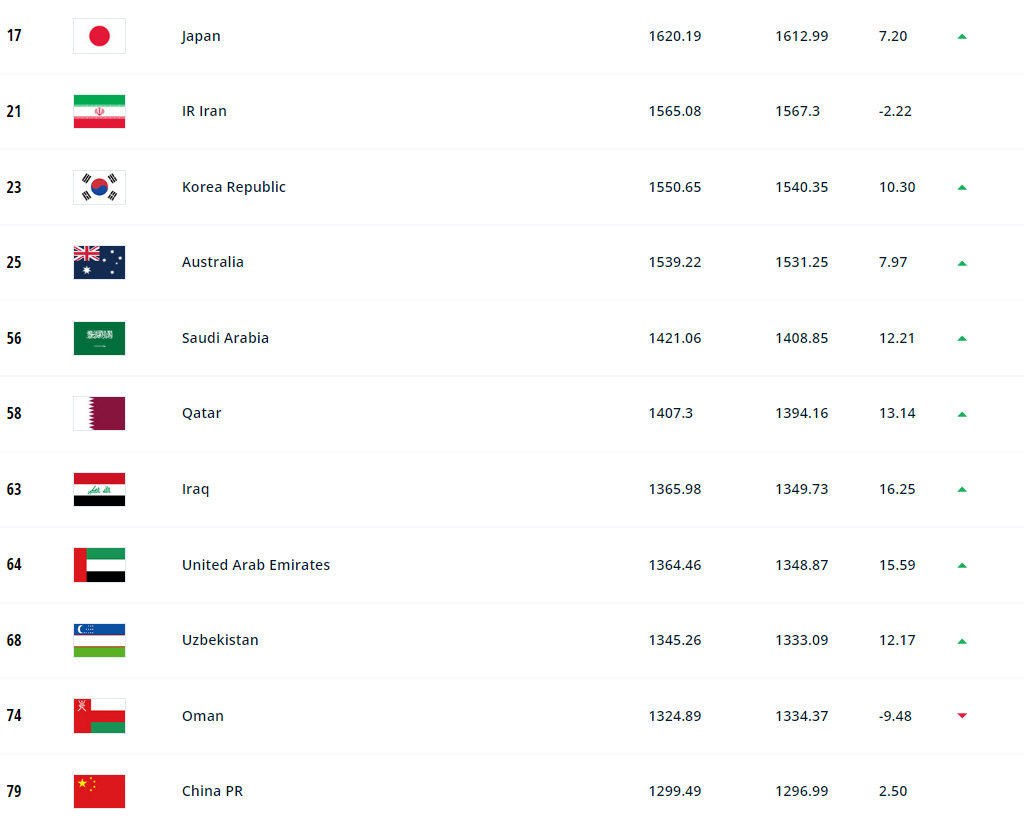Click Oman's red down arrow indicator
The image size is (1024, 827).
[962, 716]
